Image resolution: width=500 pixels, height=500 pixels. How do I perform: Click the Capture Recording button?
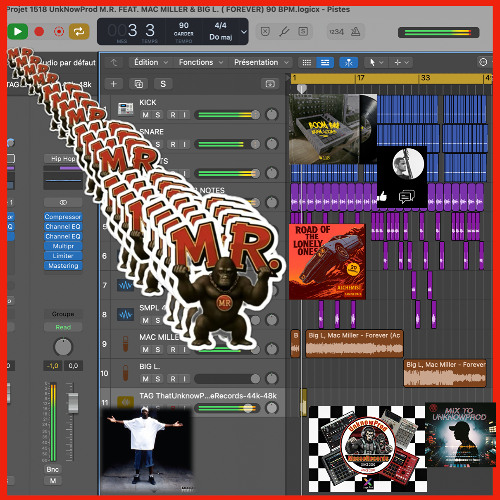point(59,32)
